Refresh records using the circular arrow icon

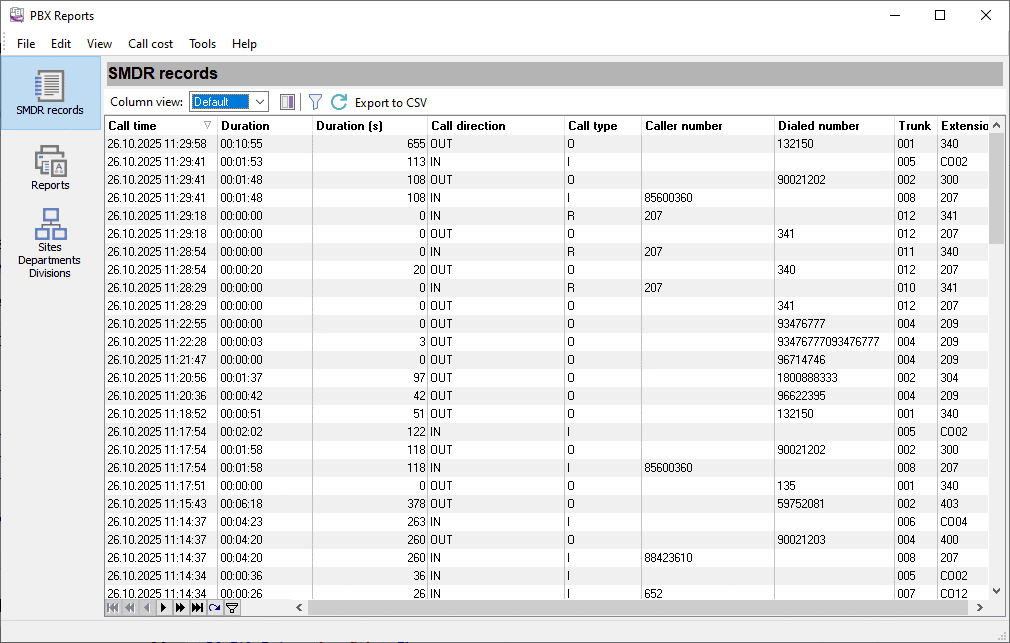339,101
